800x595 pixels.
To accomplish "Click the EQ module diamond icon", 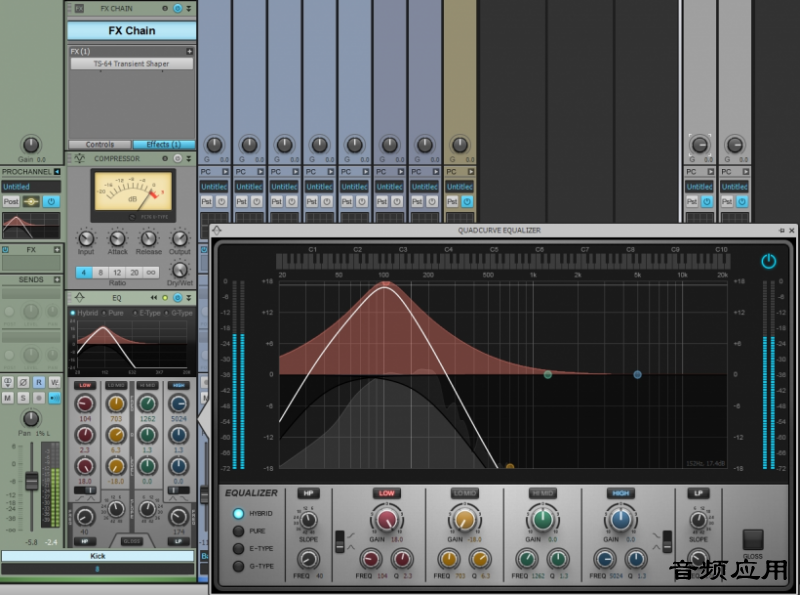I will 80,298.
